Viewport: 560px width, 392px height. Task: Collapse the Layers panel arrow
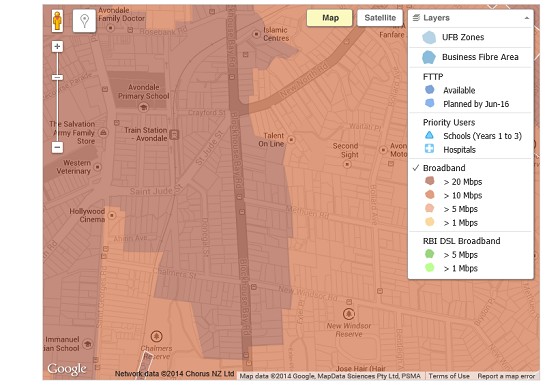click(x=526, y=18)
